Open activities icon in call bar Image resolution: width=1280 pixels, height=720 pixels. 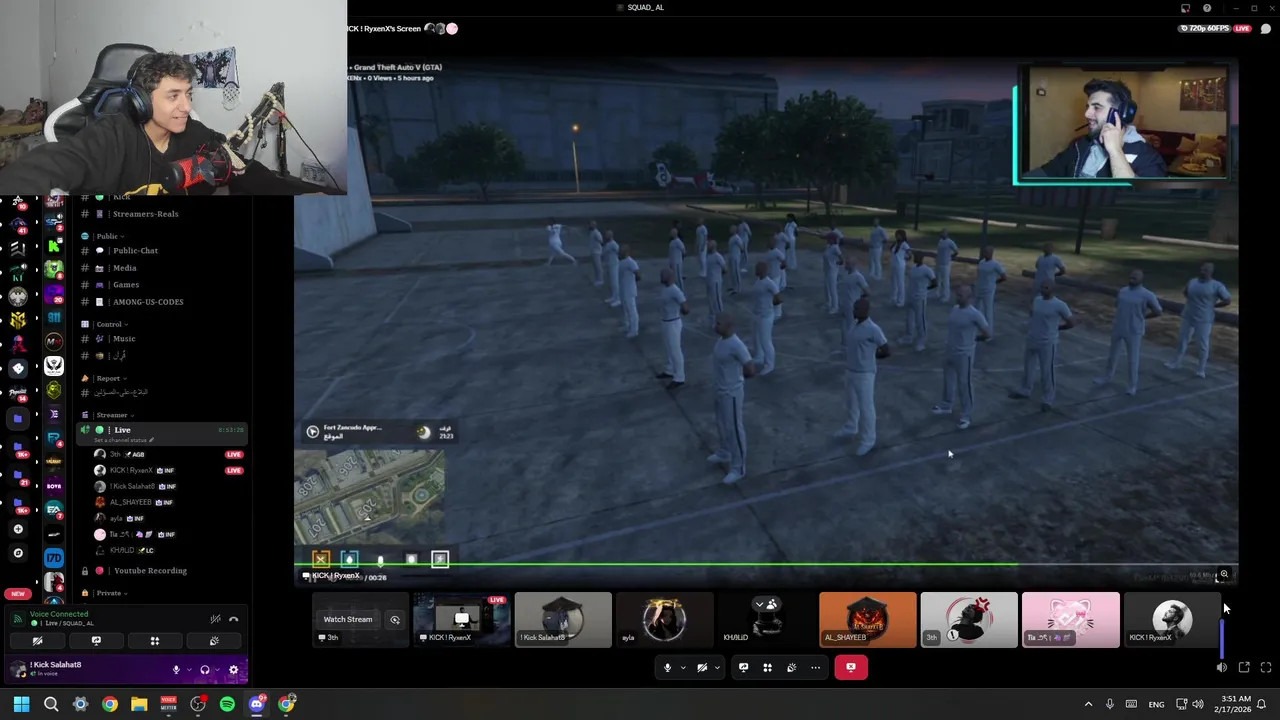tap(767, 668)
